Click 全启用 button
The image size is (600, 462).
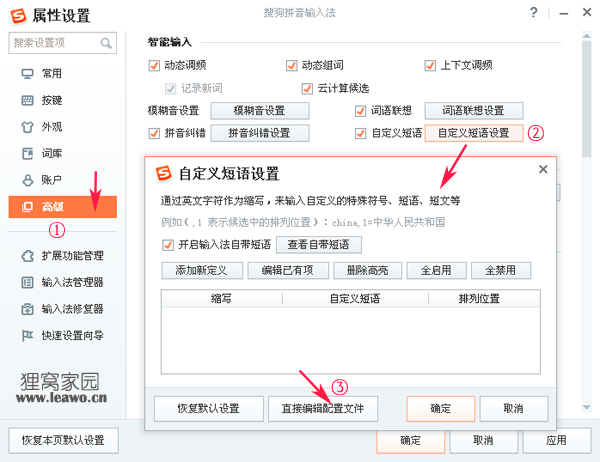click(436, 271)
